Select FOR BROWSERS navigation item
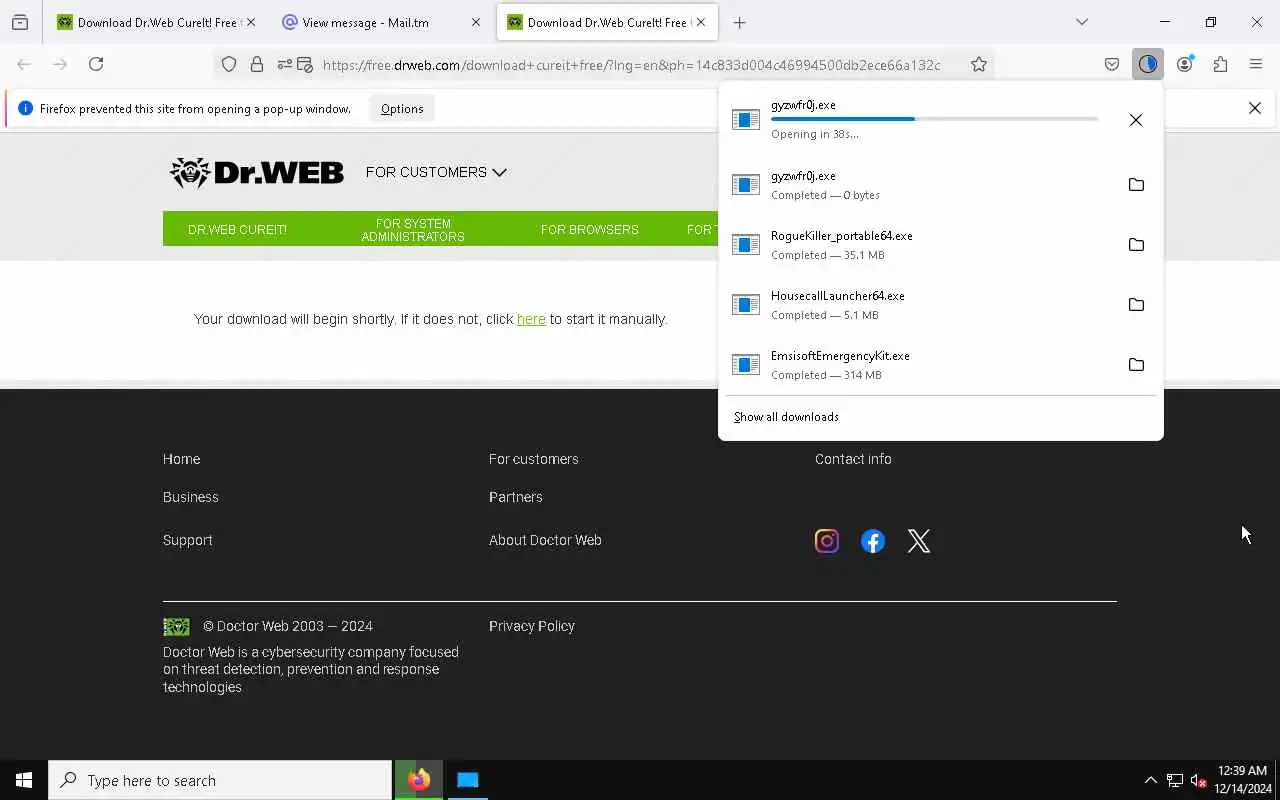1280x800 pixels. coord(590,229)
